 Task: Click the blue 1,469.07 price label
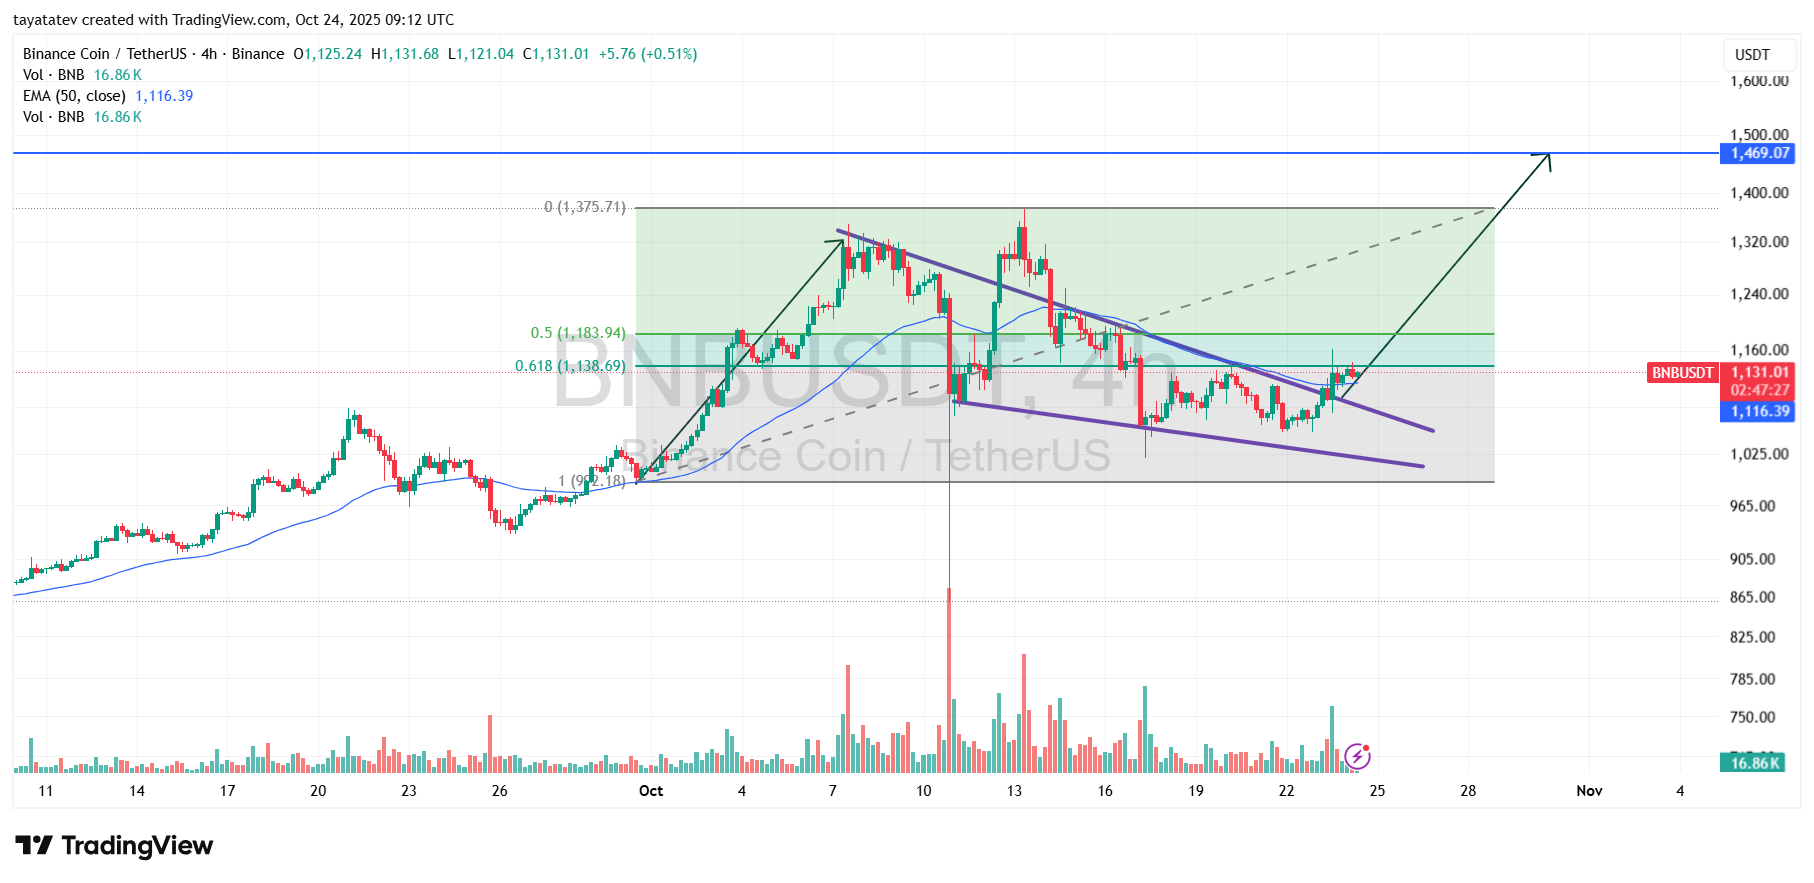coord(1759,153)
